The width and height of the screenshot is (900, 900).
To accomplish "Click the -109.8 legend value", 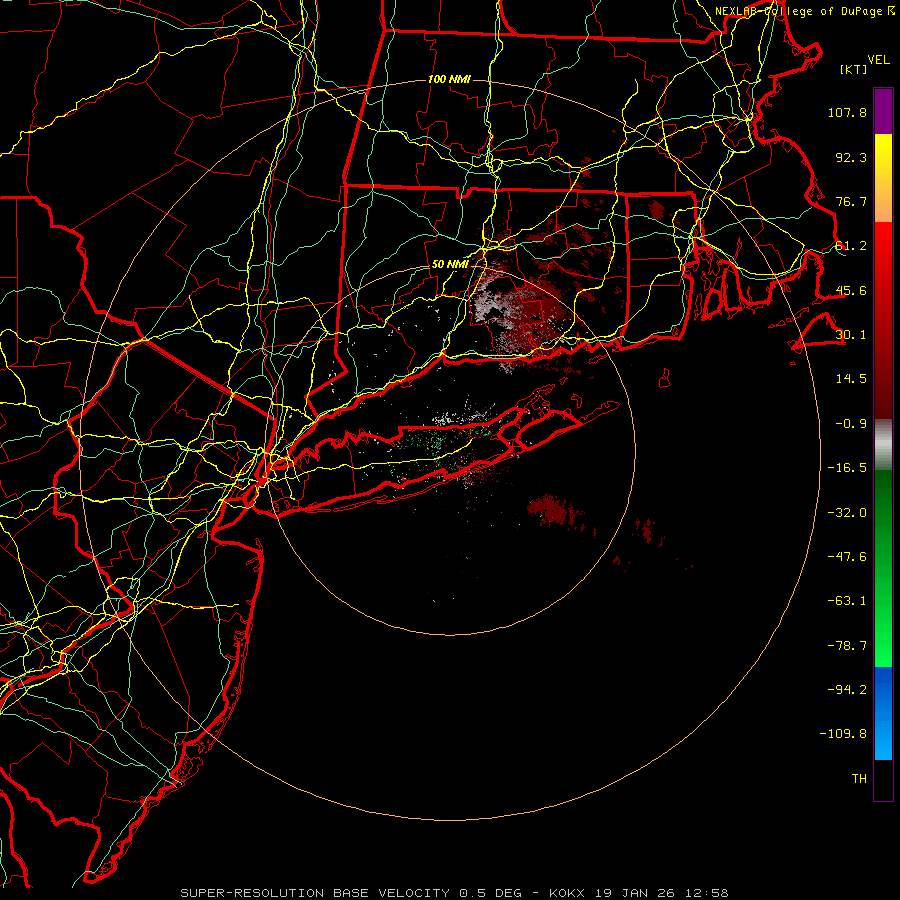I will point(843,734).
